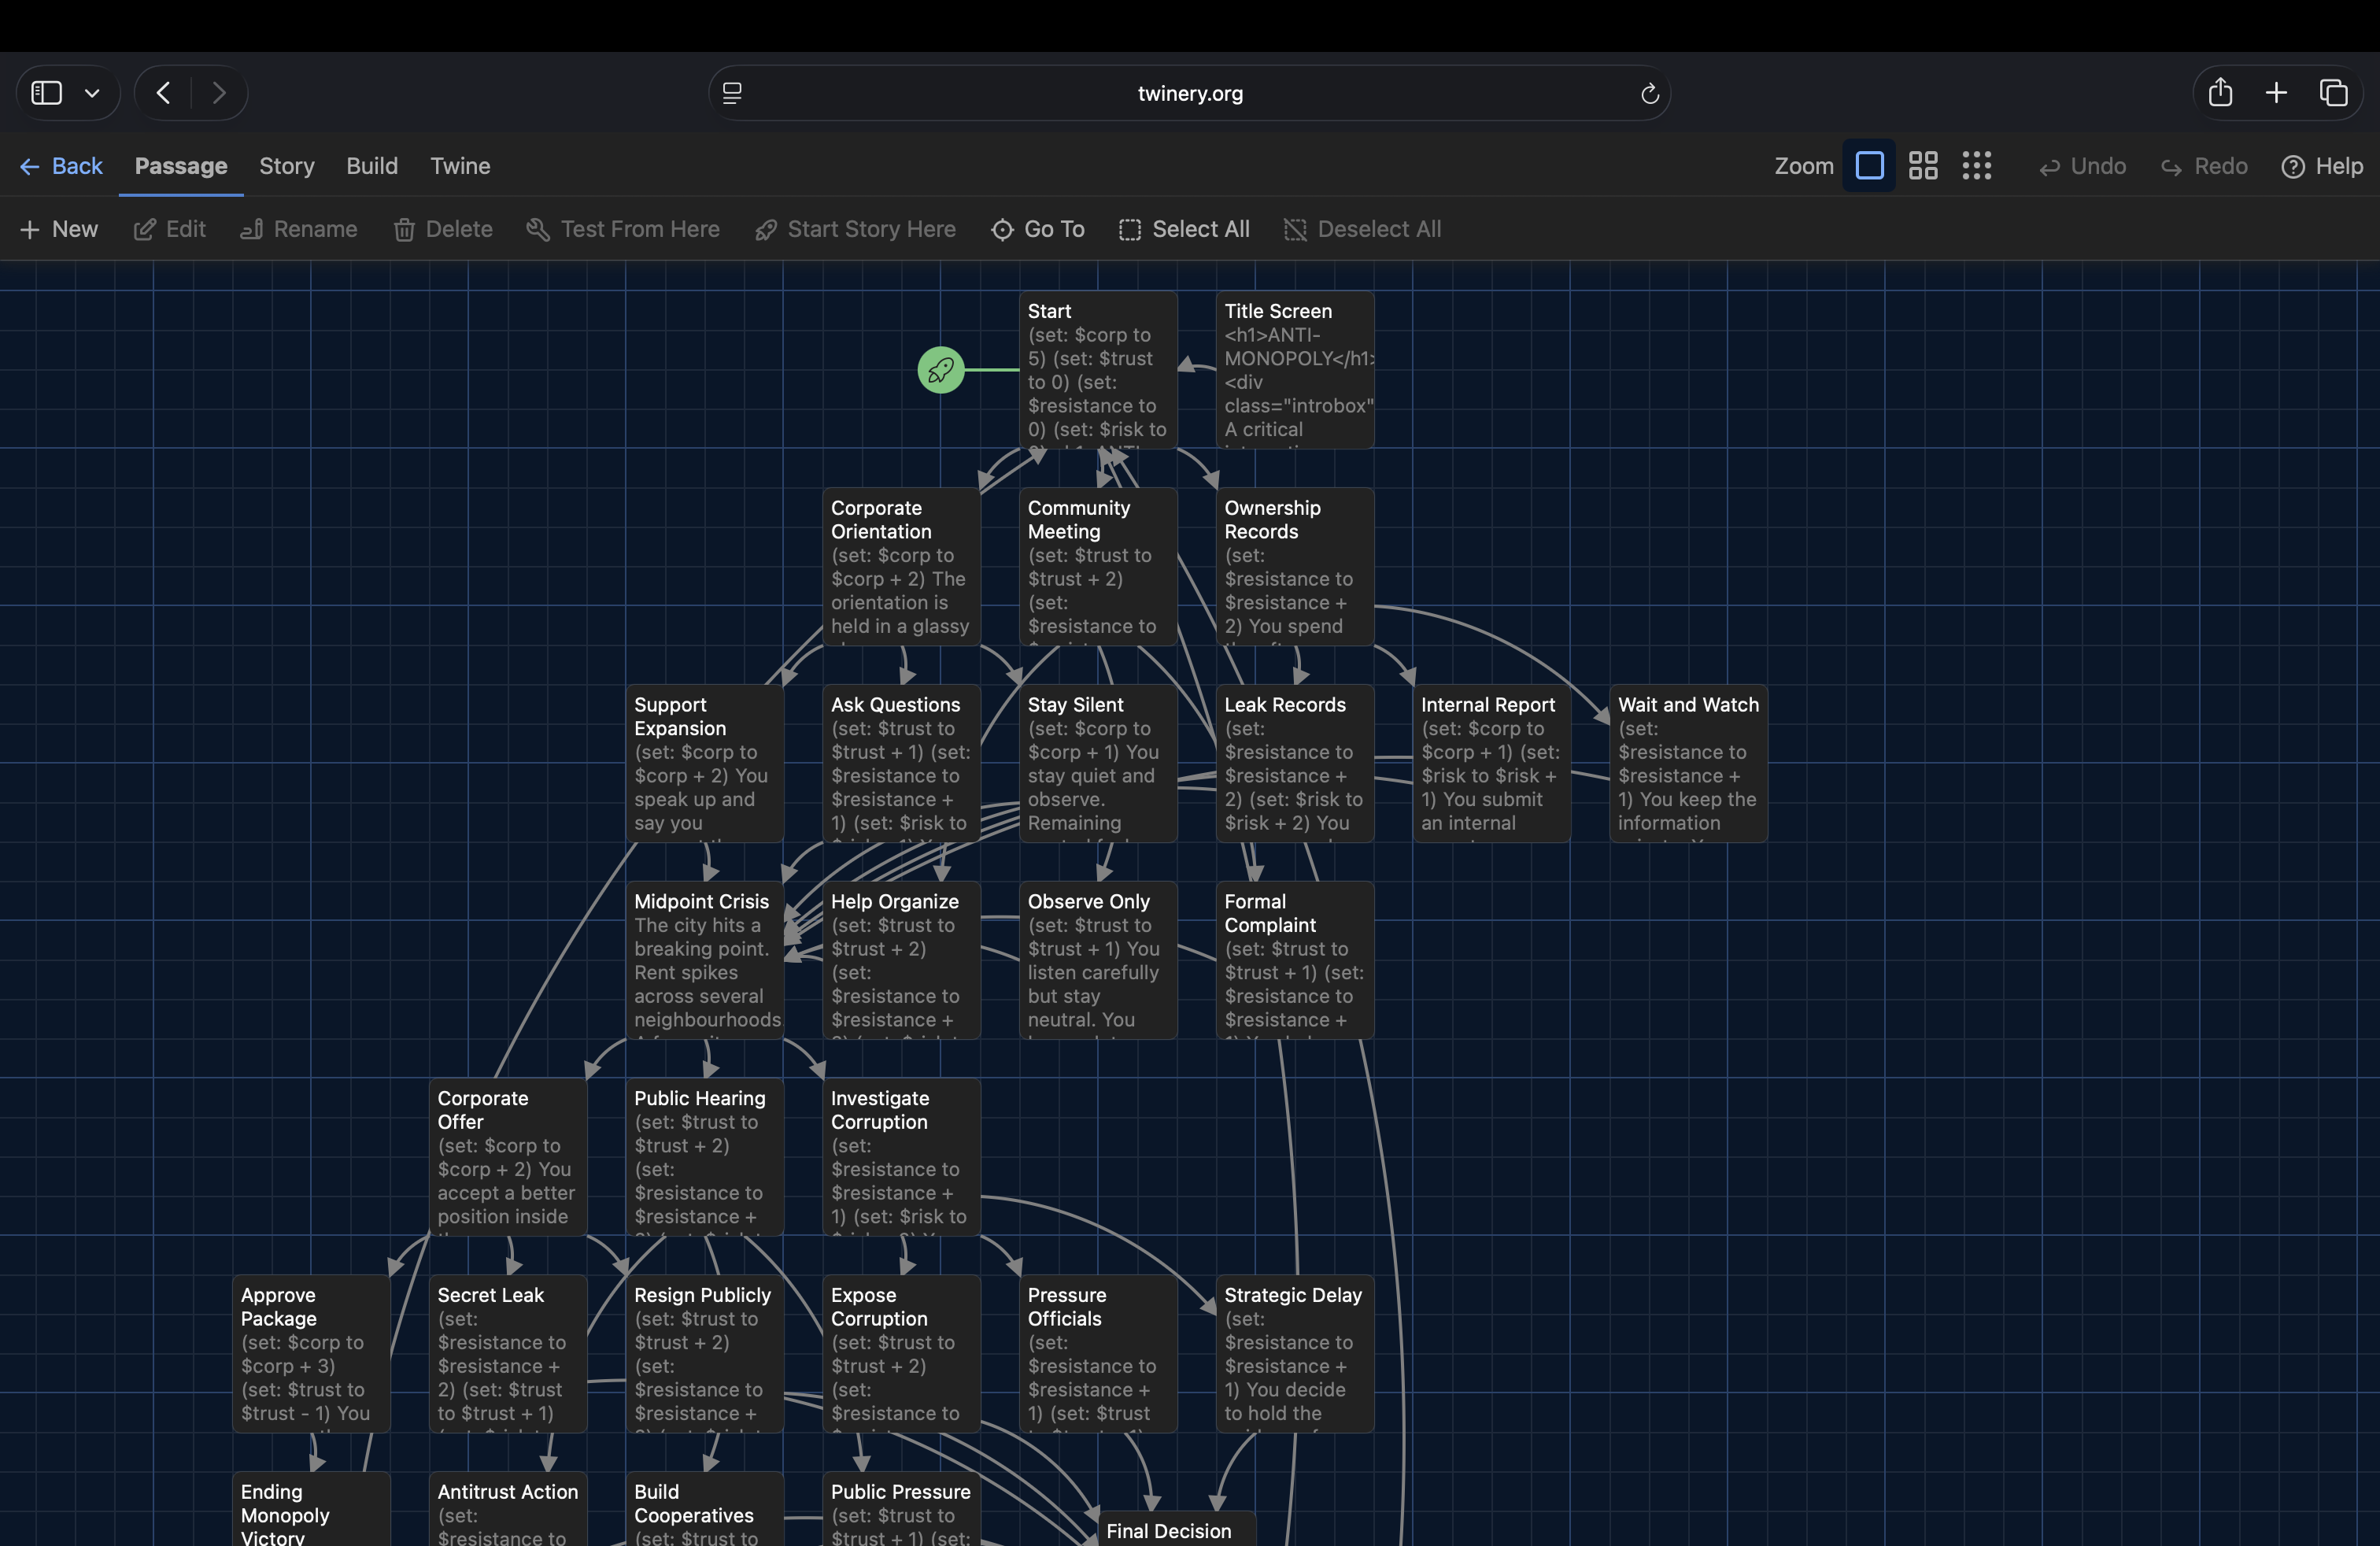Show the tab overview
The image size is (2380, 1546).
2333,93
